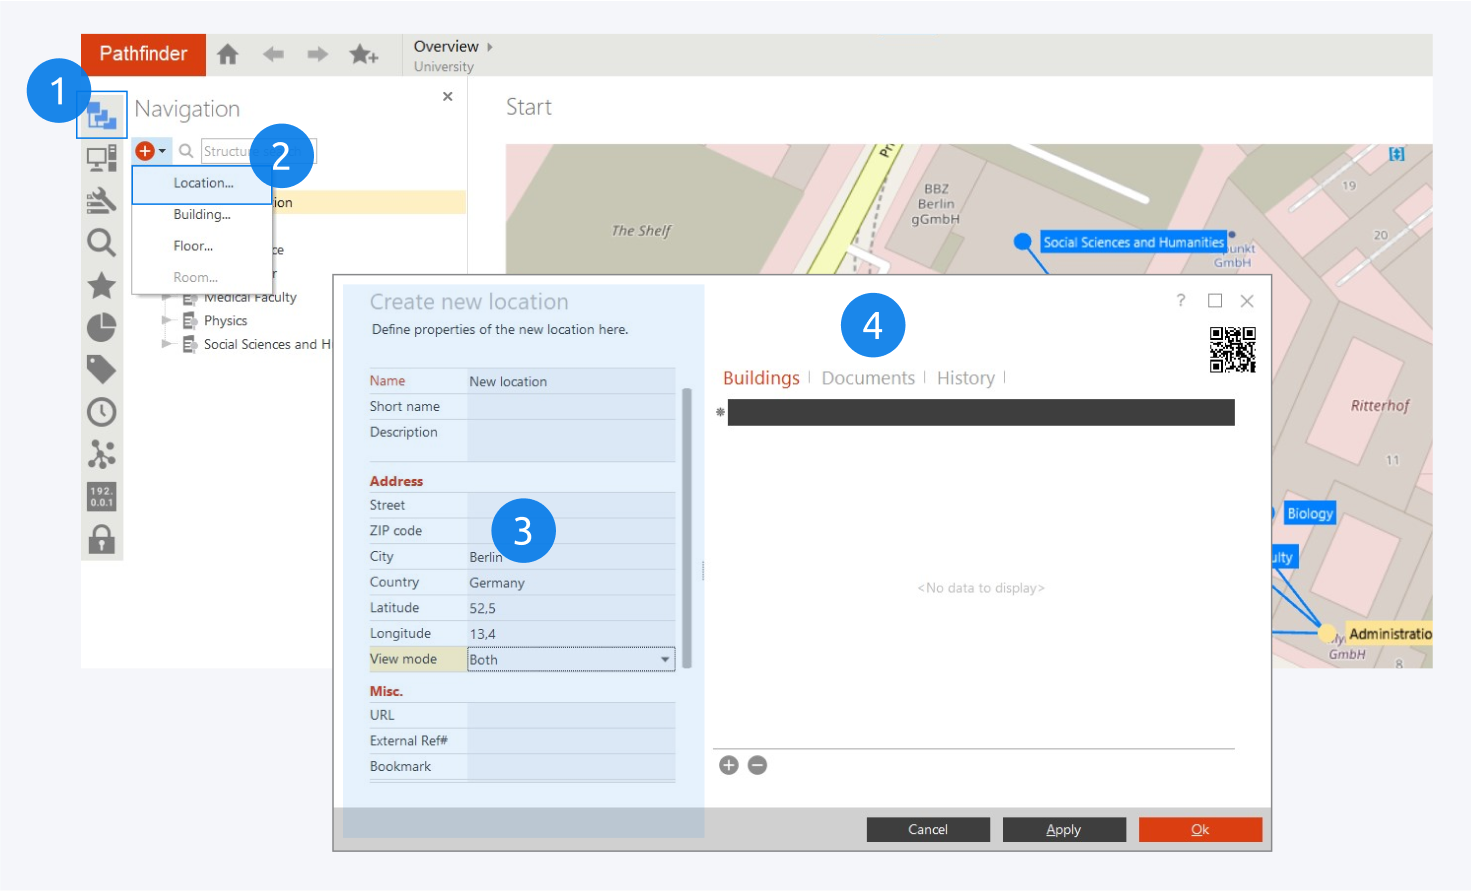Click the padlock icon in the sidebar
The image size is (1471, 891).
coord(101,540)
